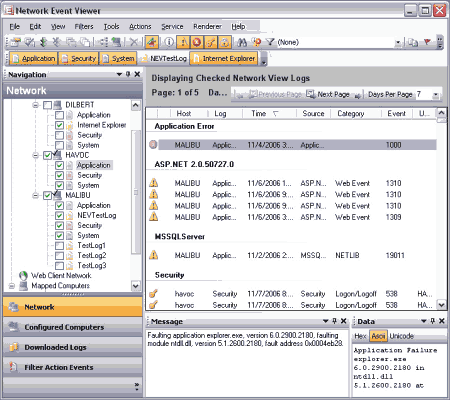Click the funnel filter icon beside (None)
Image resolution: width=450 pixels, height=400 pixels.
pos(270,42)
